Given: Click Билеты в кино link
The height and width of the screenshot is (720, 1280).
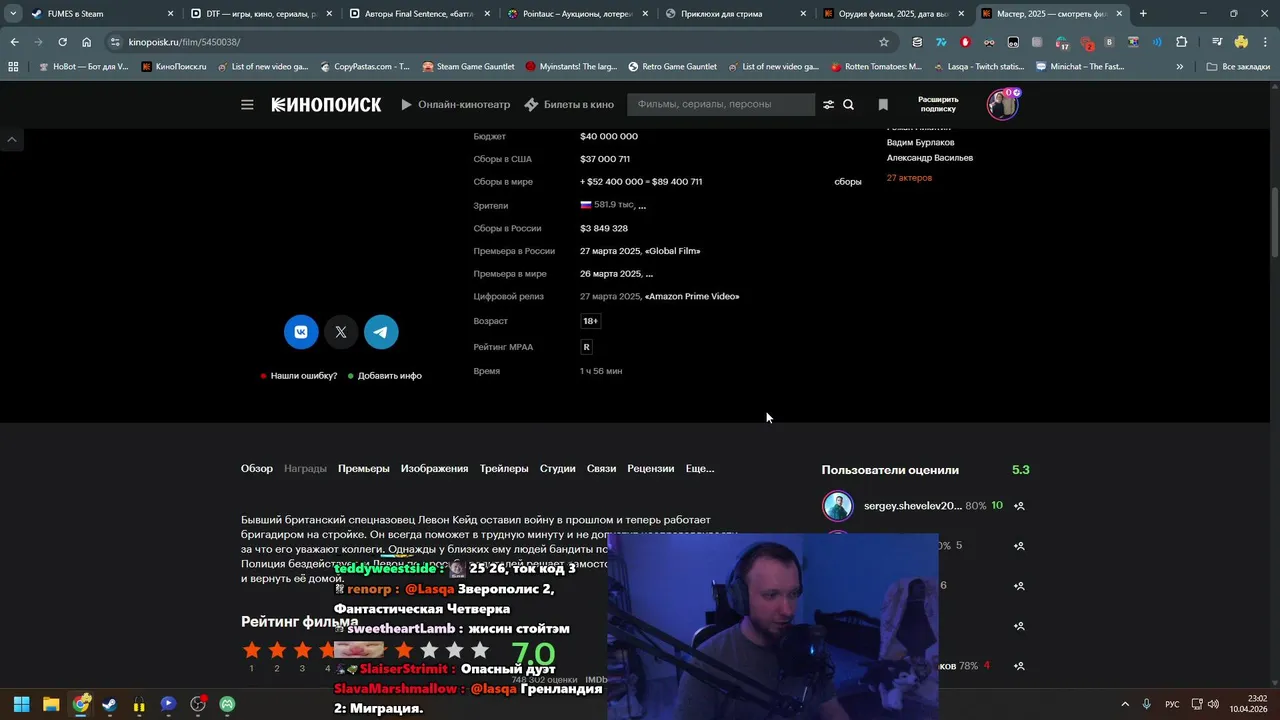Looking at the screenshot, I should (569, 104).
